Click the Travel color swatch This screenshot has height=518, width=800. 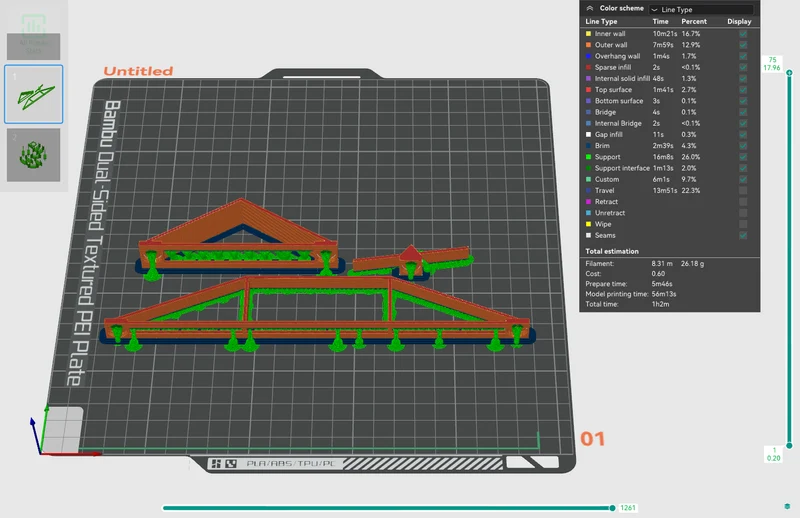point(588,190)
